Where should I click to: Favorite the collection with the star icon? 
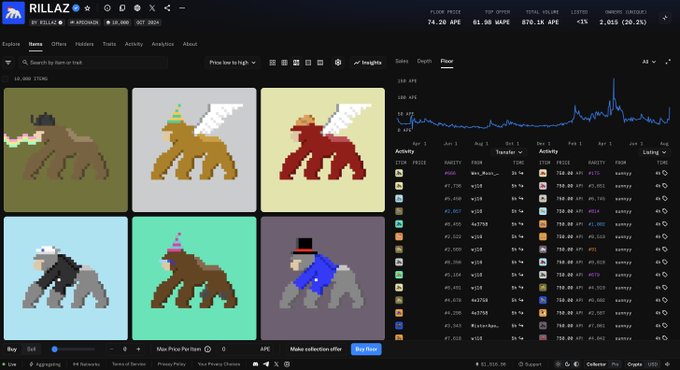pyautogui.click(x=88, y=8)
